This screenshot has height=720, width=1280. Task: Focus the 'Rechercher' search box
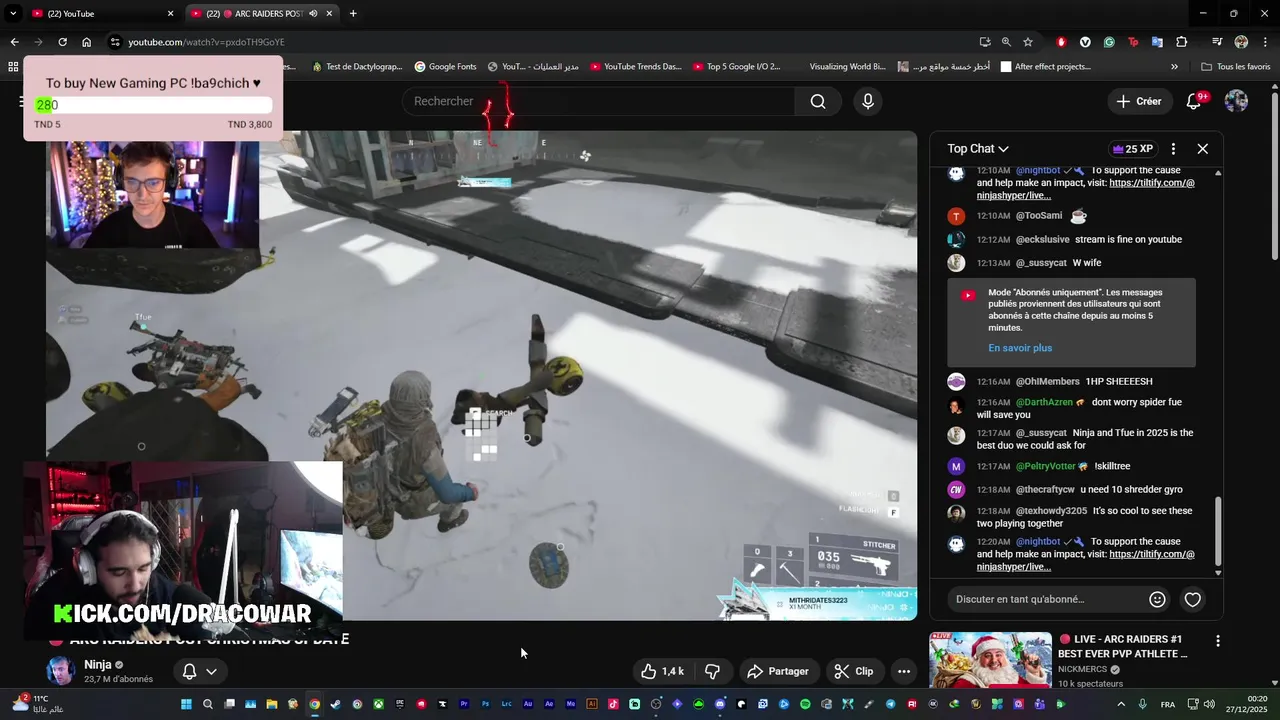click(x=598, y=101)
